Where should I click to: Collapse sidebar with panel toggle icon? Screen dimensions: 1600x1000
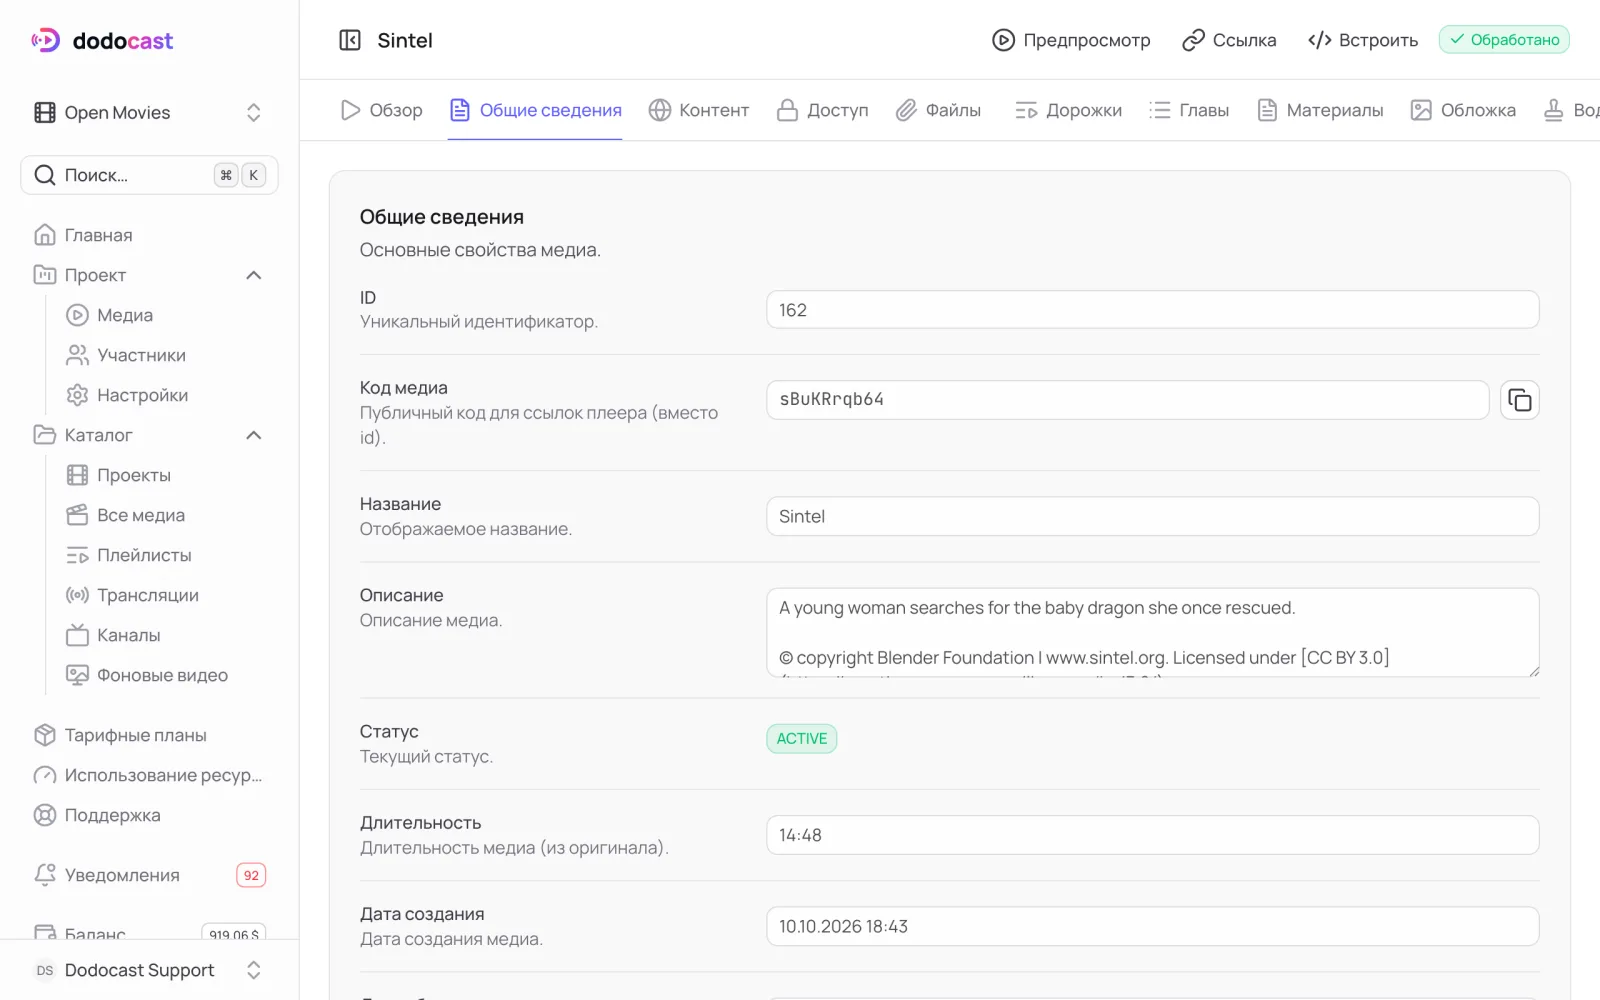(350, 40)
